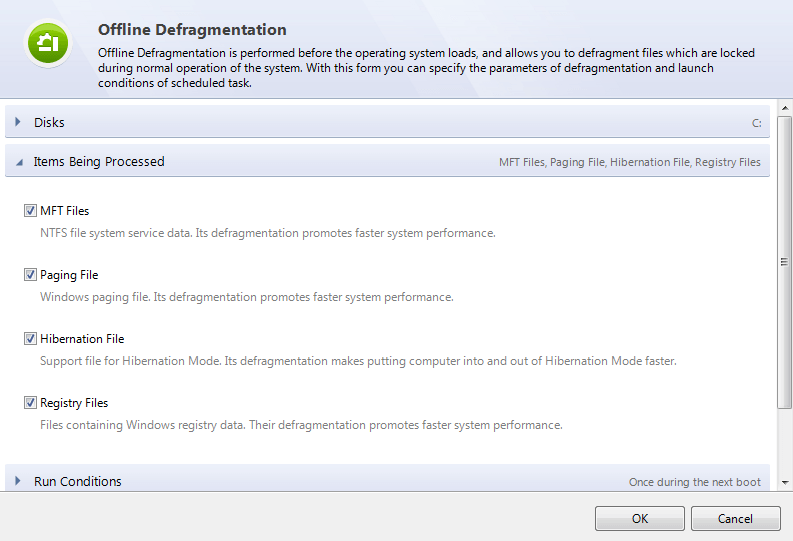Expand the Run Conditions section arrow

point(18,481)
